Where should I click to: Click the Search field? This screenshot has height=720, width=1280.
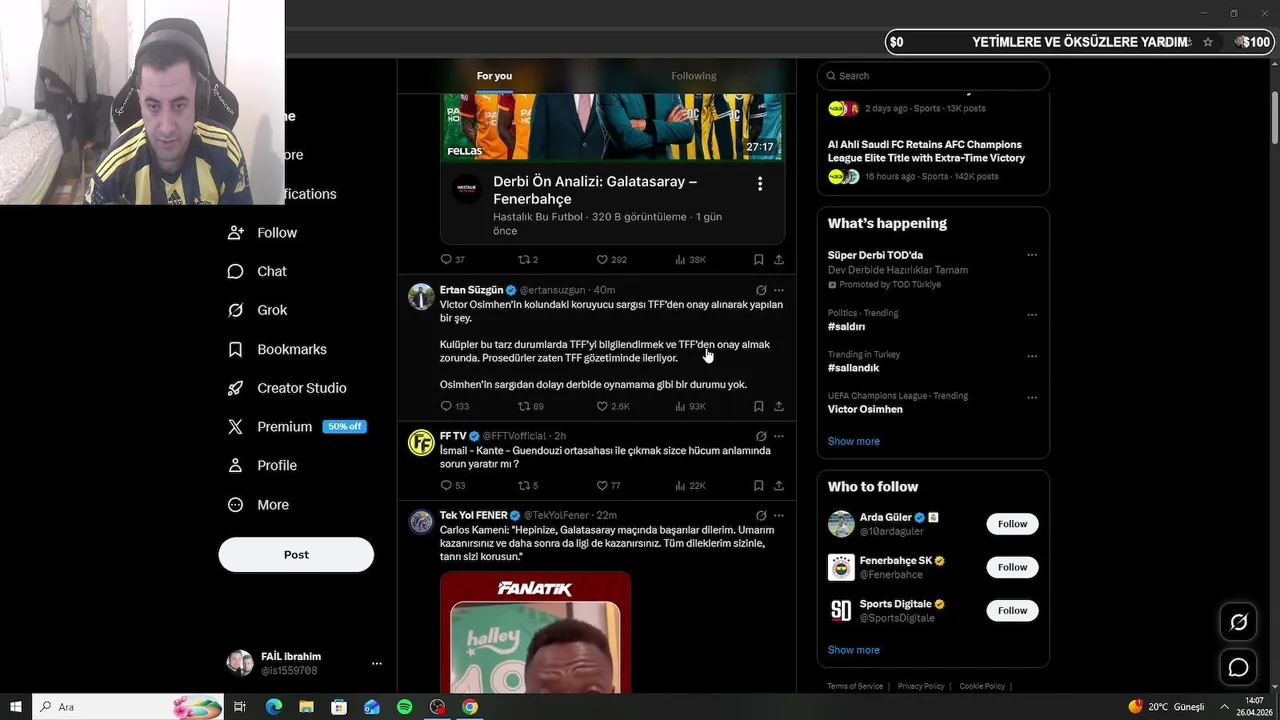point(933,76)
